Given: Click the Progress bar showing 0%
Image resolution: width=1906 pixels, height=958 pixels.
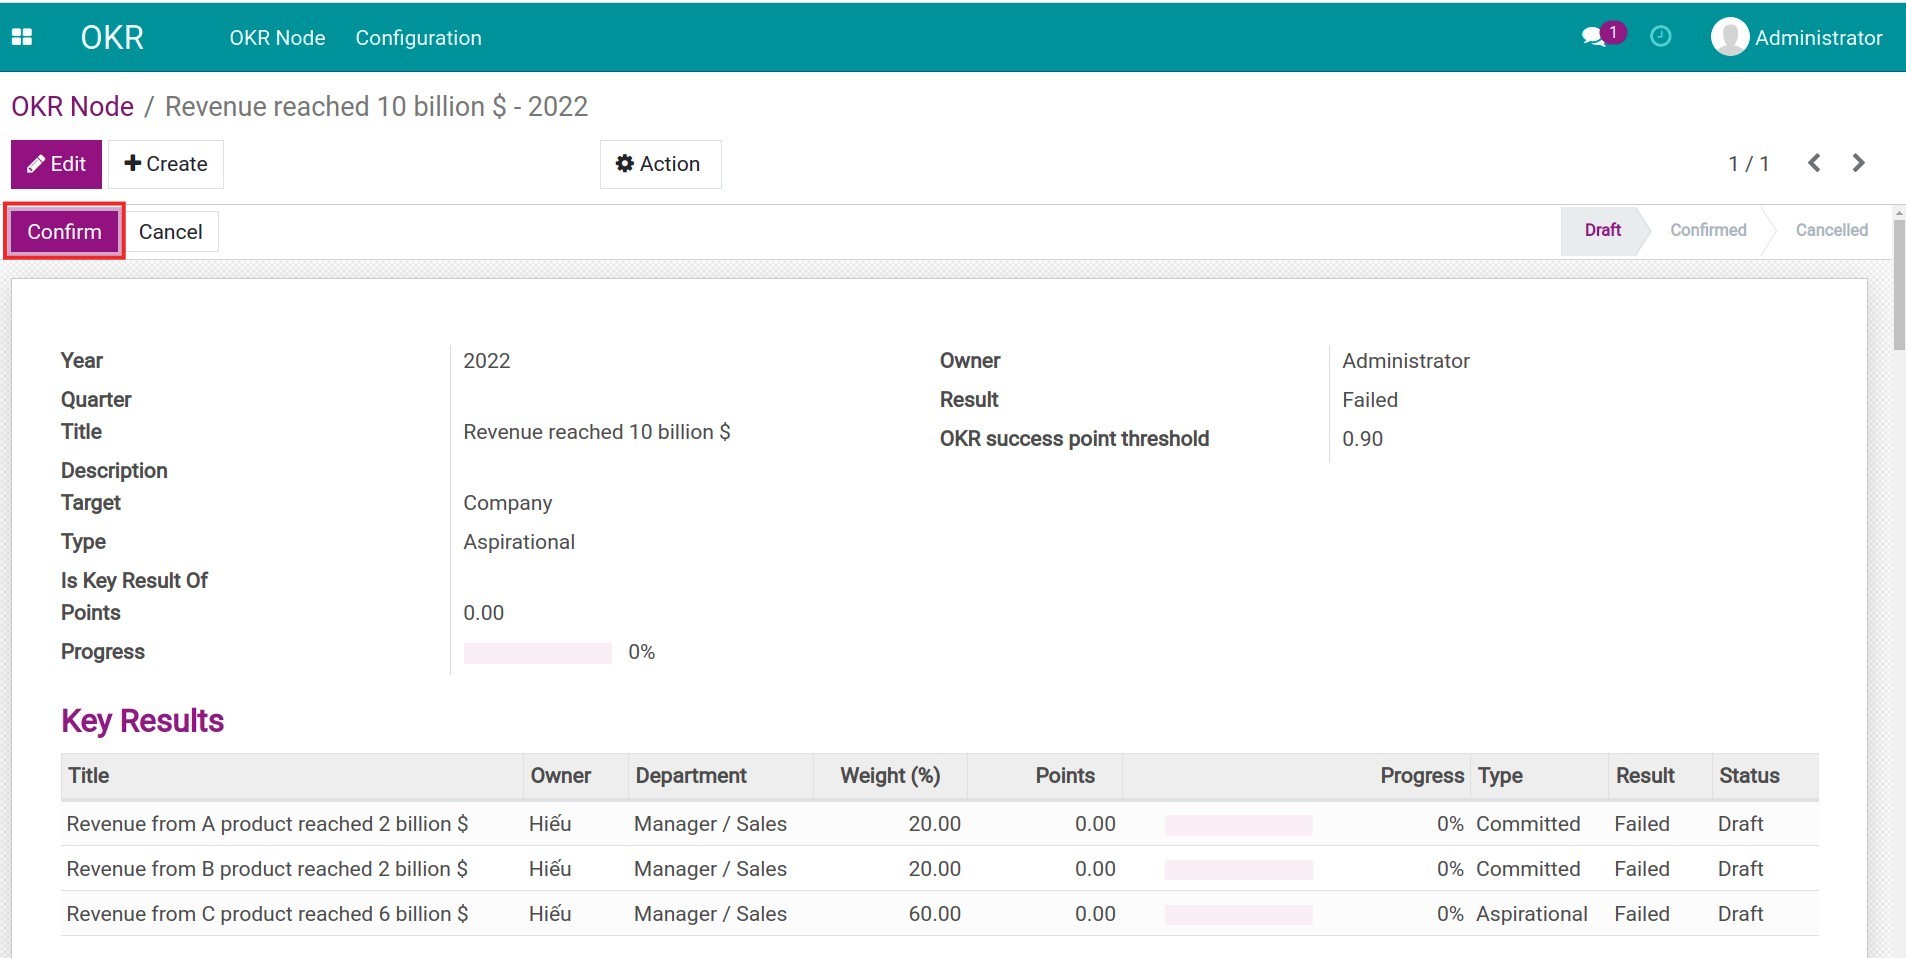Looking at the screenshot, I should pos(537,652).
